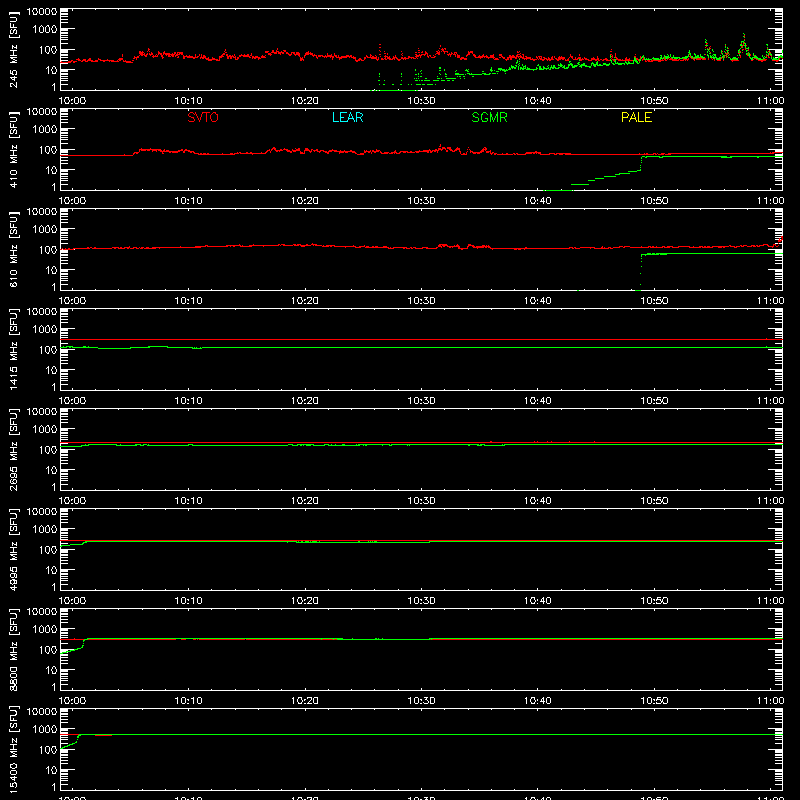The width and height of the screenshot is (800, 800).
Task: Select the '4995 MHz [SFU]' axis title
Action: (x=14, y=549)
